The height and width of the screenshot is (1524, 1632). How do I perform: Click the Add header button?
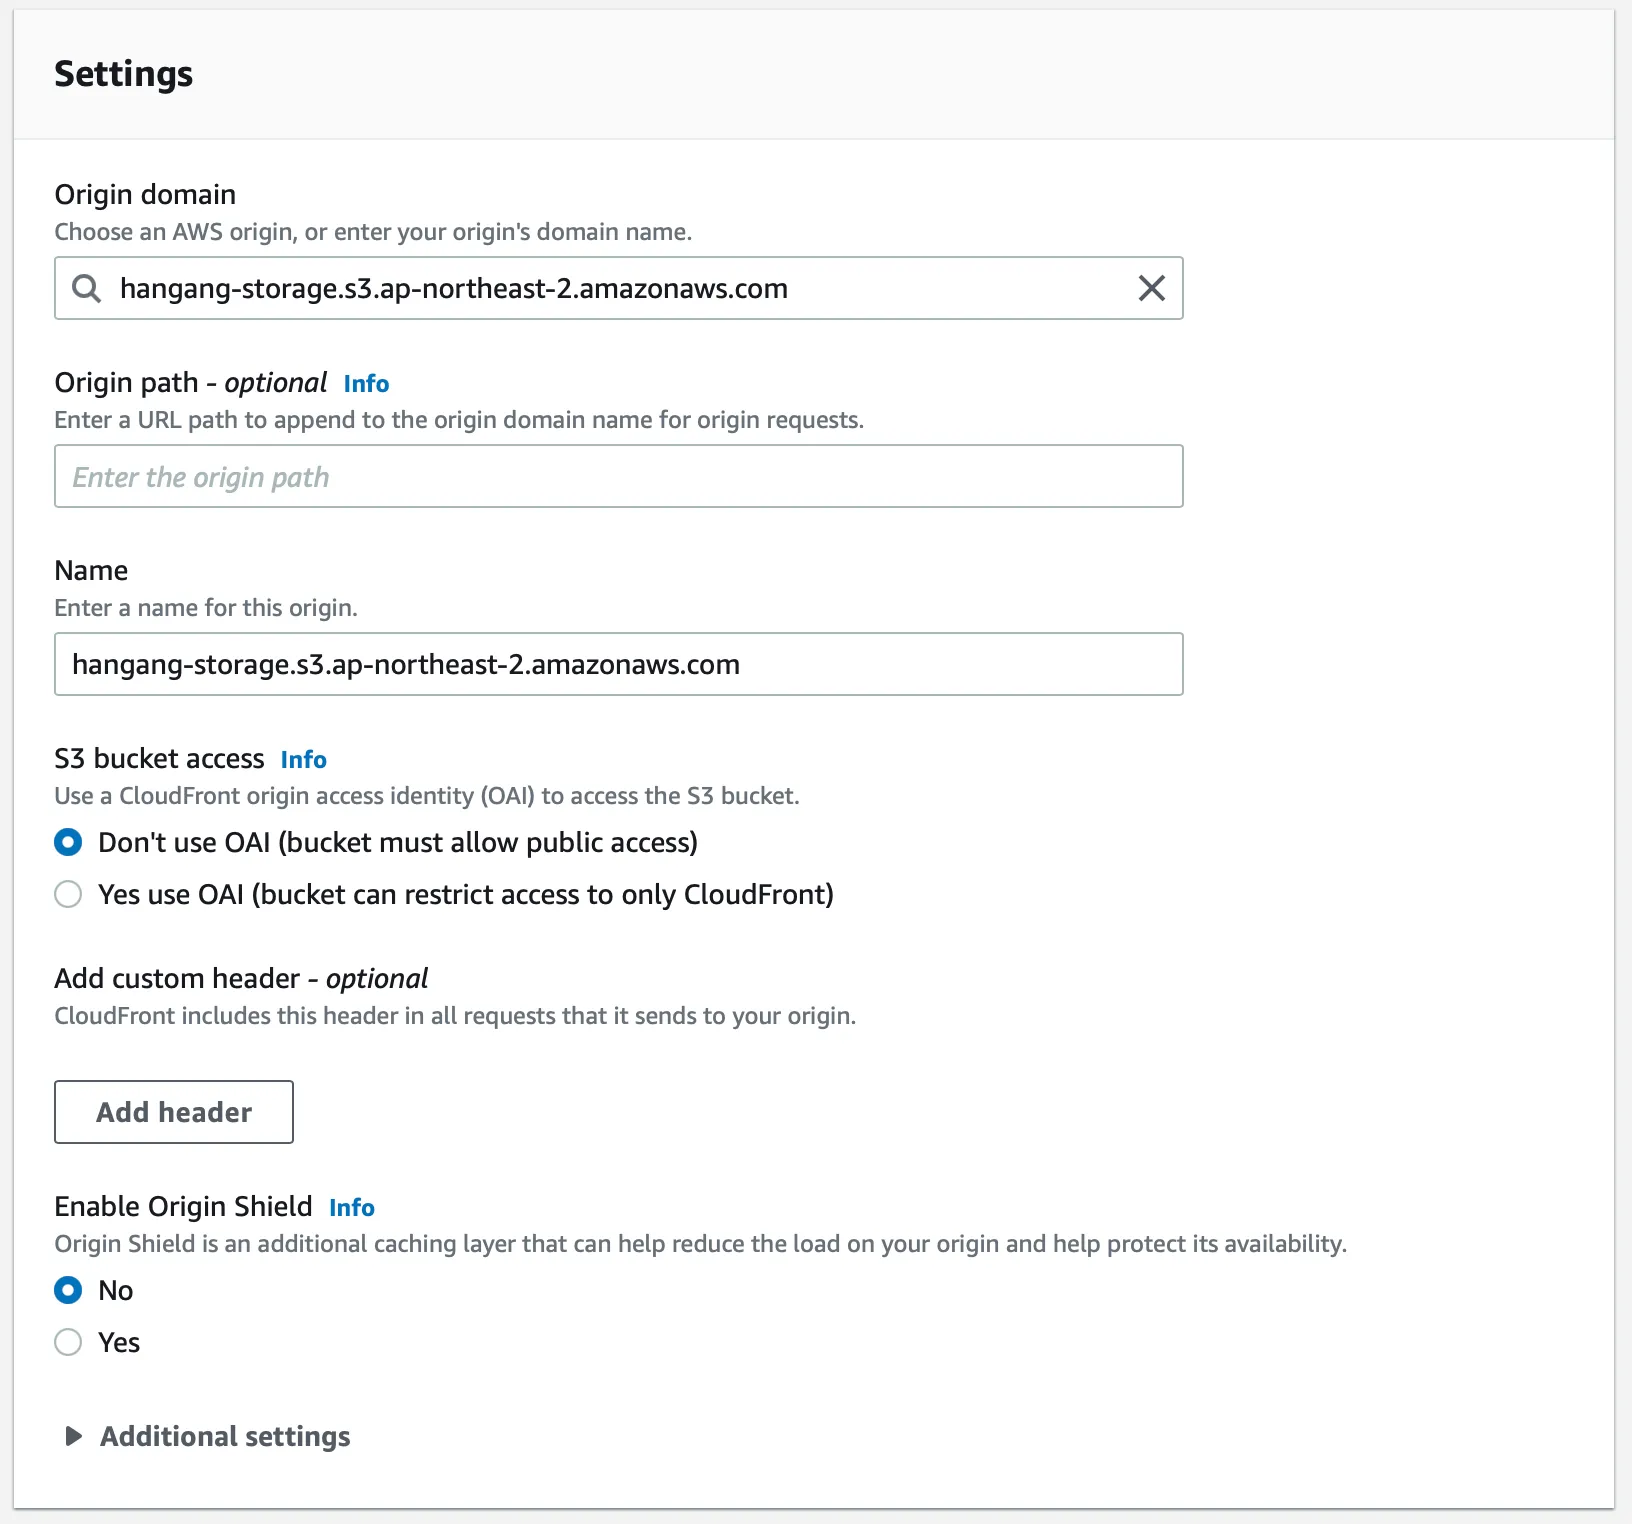[174, 1112]
